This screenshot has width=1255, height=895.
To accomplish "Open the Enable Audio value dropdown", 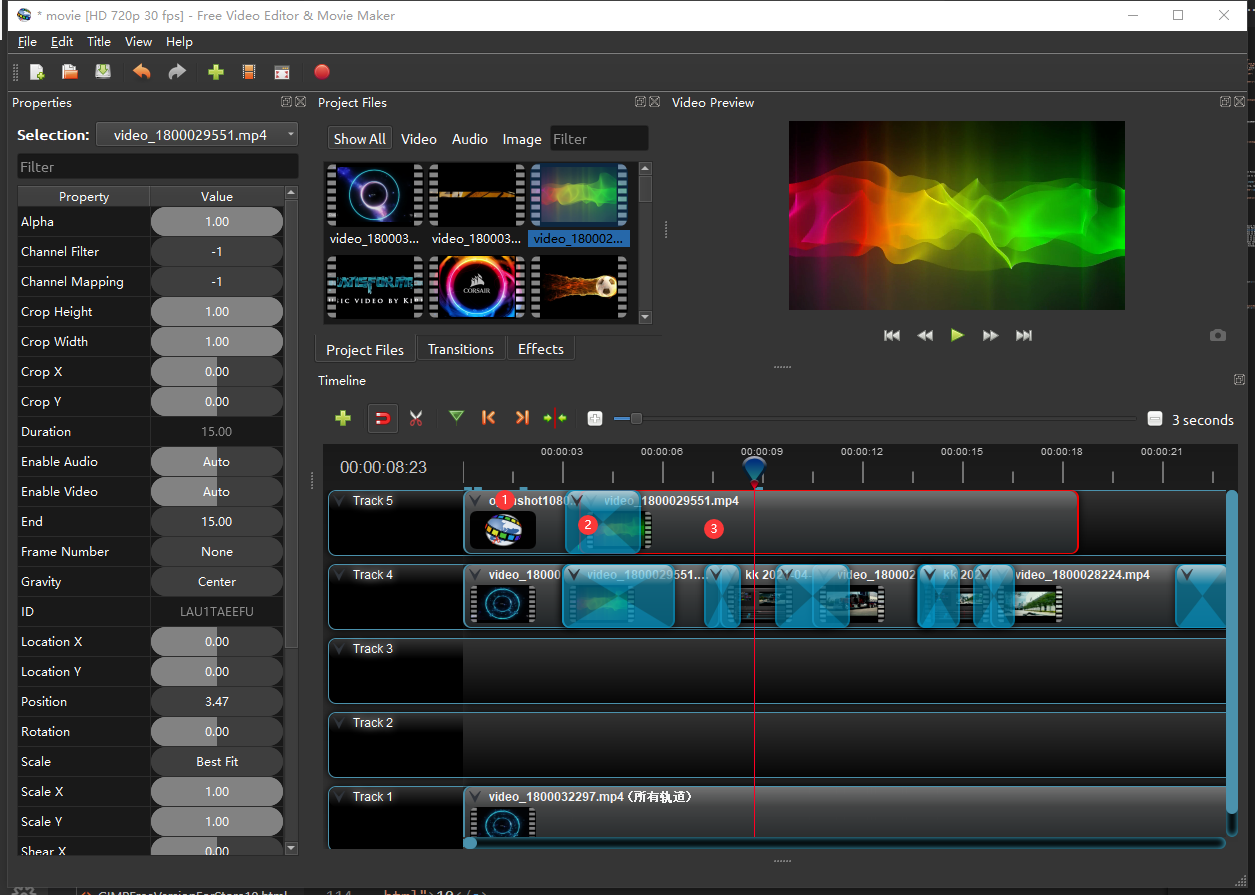I will pyautogui.click(x=217, y=462).
